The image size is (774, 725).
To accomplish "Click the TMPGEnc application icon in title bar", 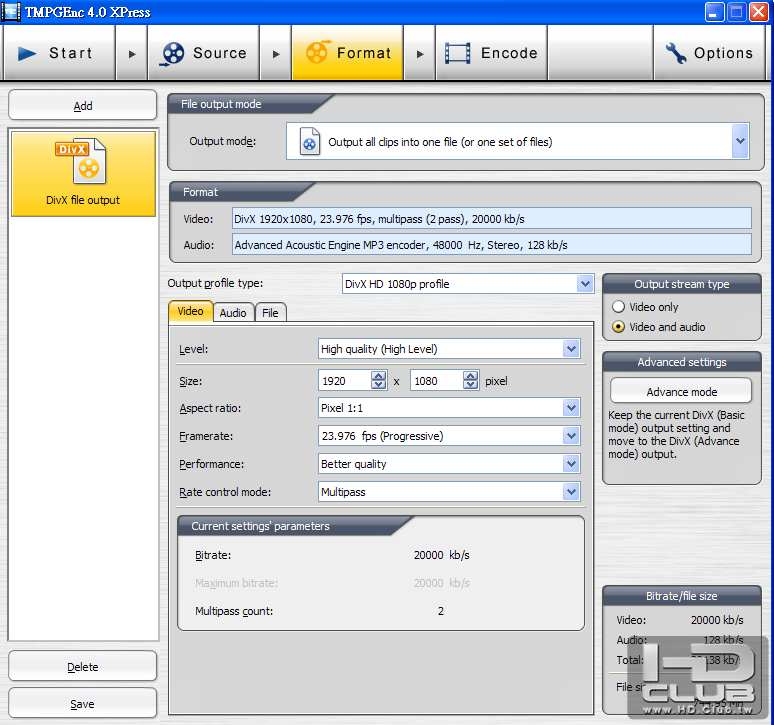I will pyautogui.click(x=11, y=12).
